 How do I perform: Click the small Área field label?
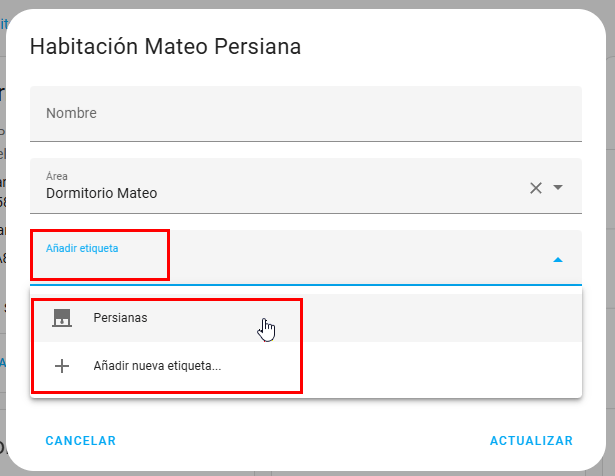tap(57, 176)
